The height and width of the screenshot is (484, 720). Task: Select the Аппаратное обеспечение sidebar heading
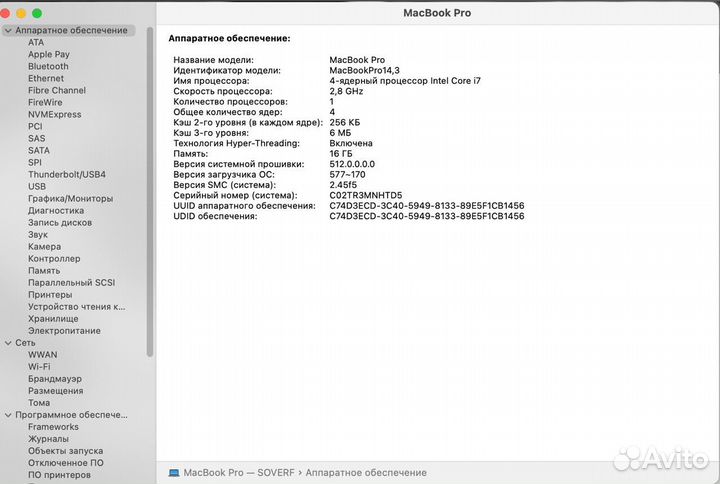click(x=71, y=30)
